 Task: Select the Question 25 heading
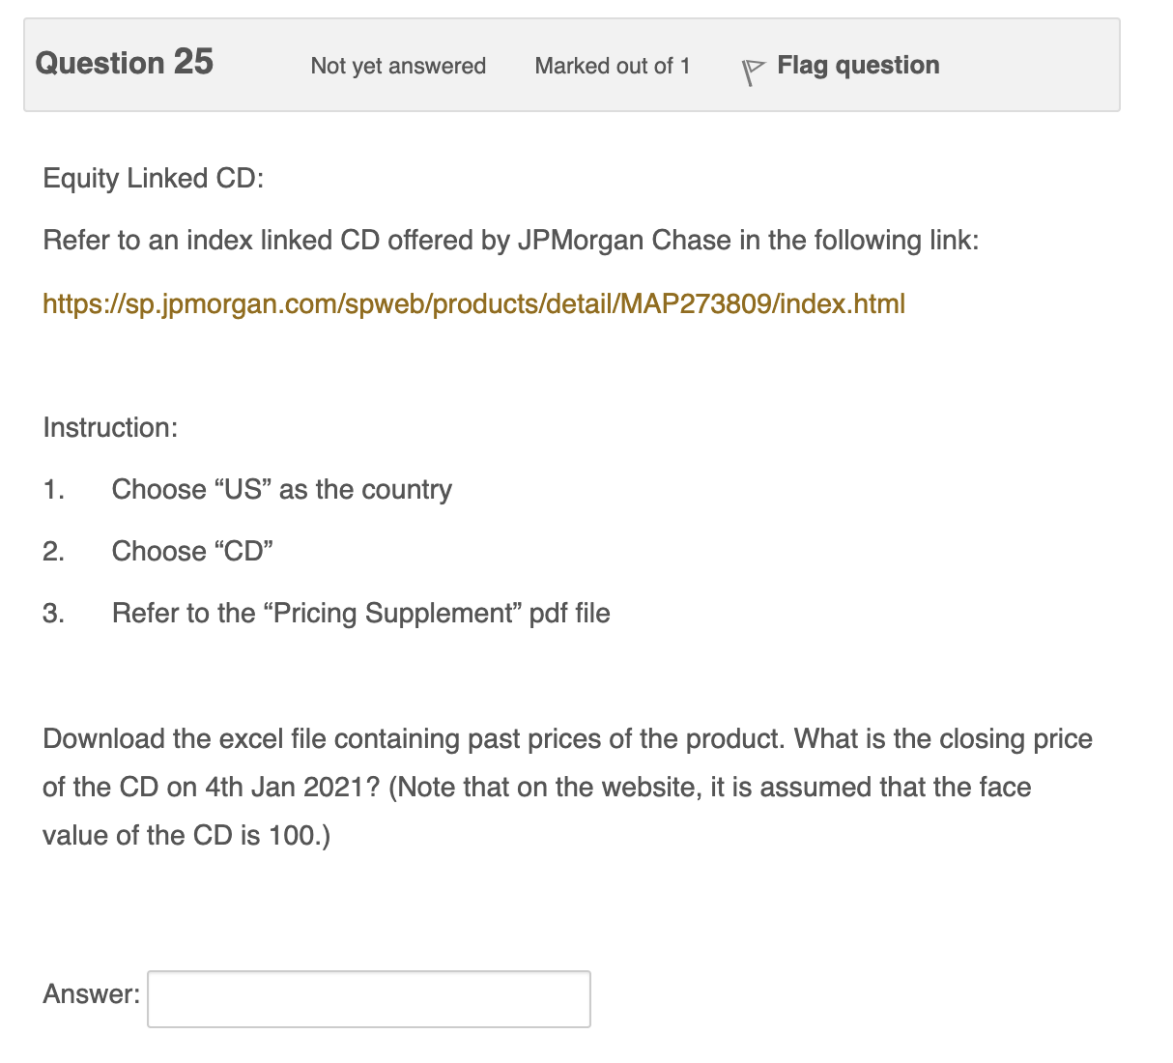pos(122,62)
